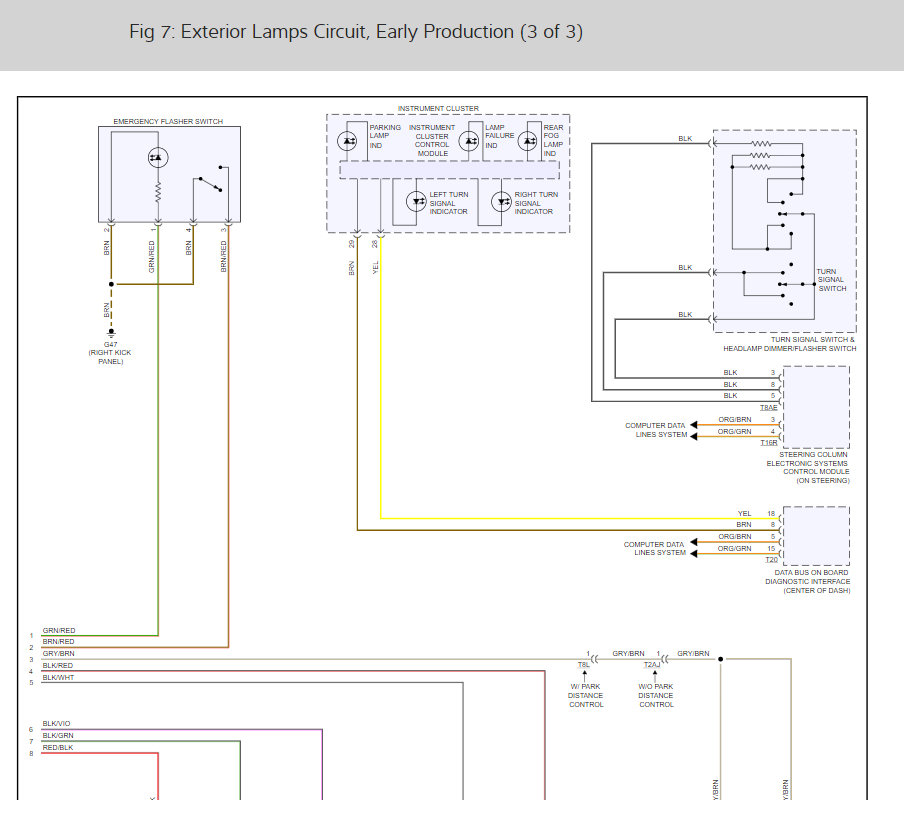
Task: Click the 'LEFT TURN SIGNAL INDICATOR' text
Action: [x=449, y=203]
